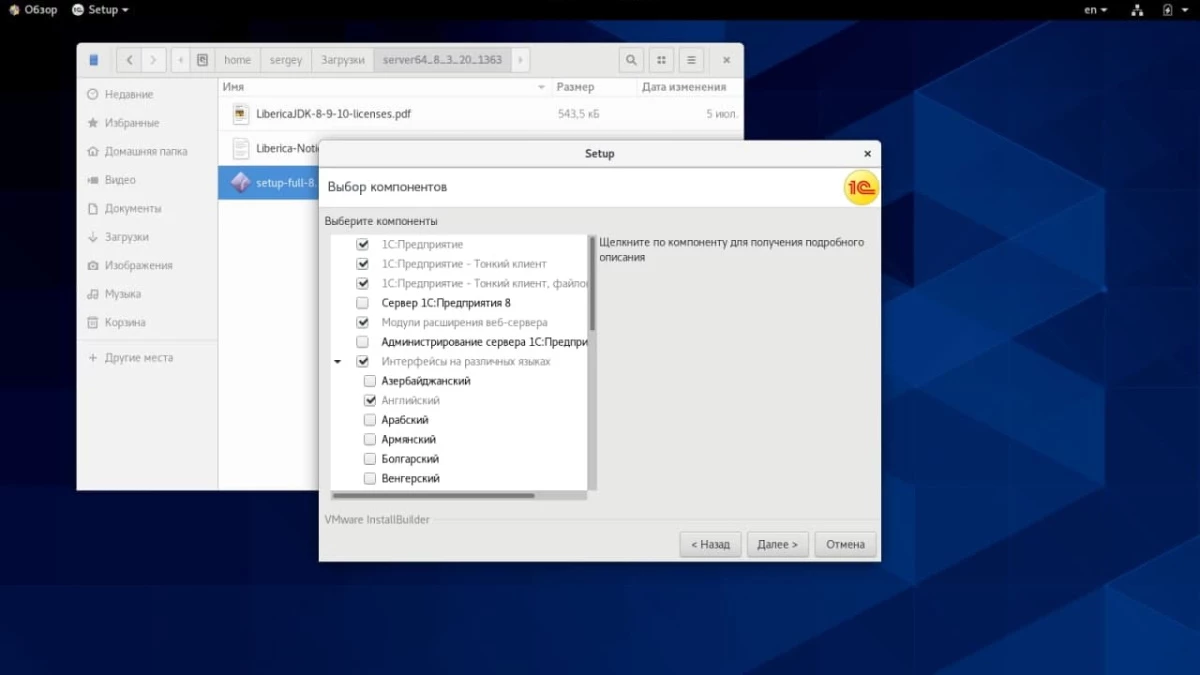This screenshot has height=675, width=1200.
Task: Open file manager sidebar toggle icon
Action: pos(94,60)
